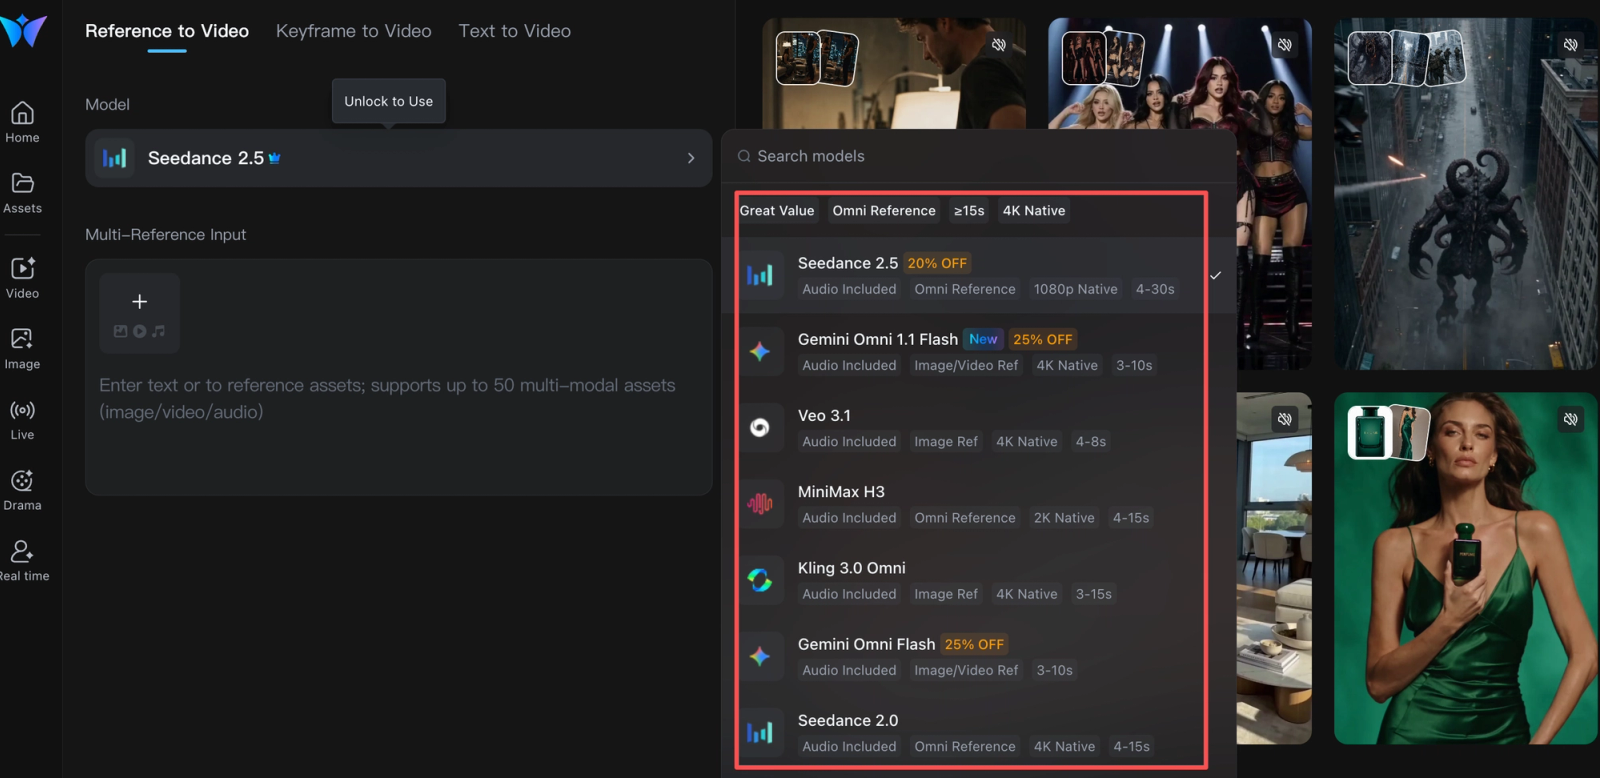This screenshot has width=1600, height=778.
Task: Click the 4-30s duration tag
Action: tap(1155, 289)
